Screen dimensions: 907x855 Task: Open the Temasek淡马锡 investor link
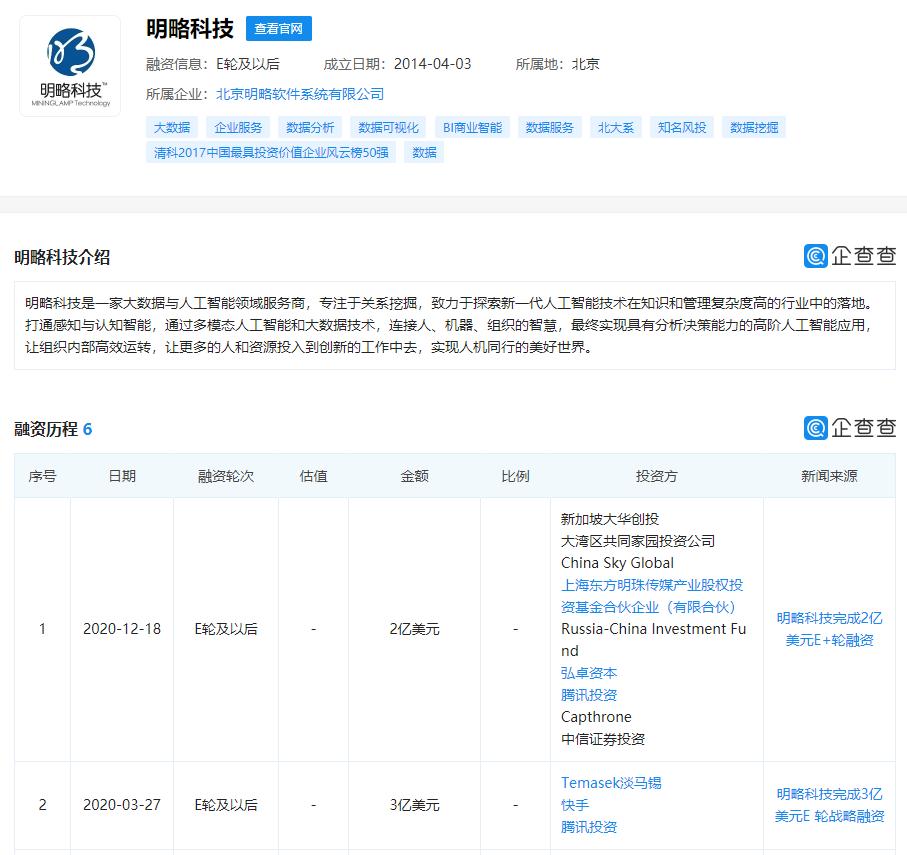pos(611,783)
